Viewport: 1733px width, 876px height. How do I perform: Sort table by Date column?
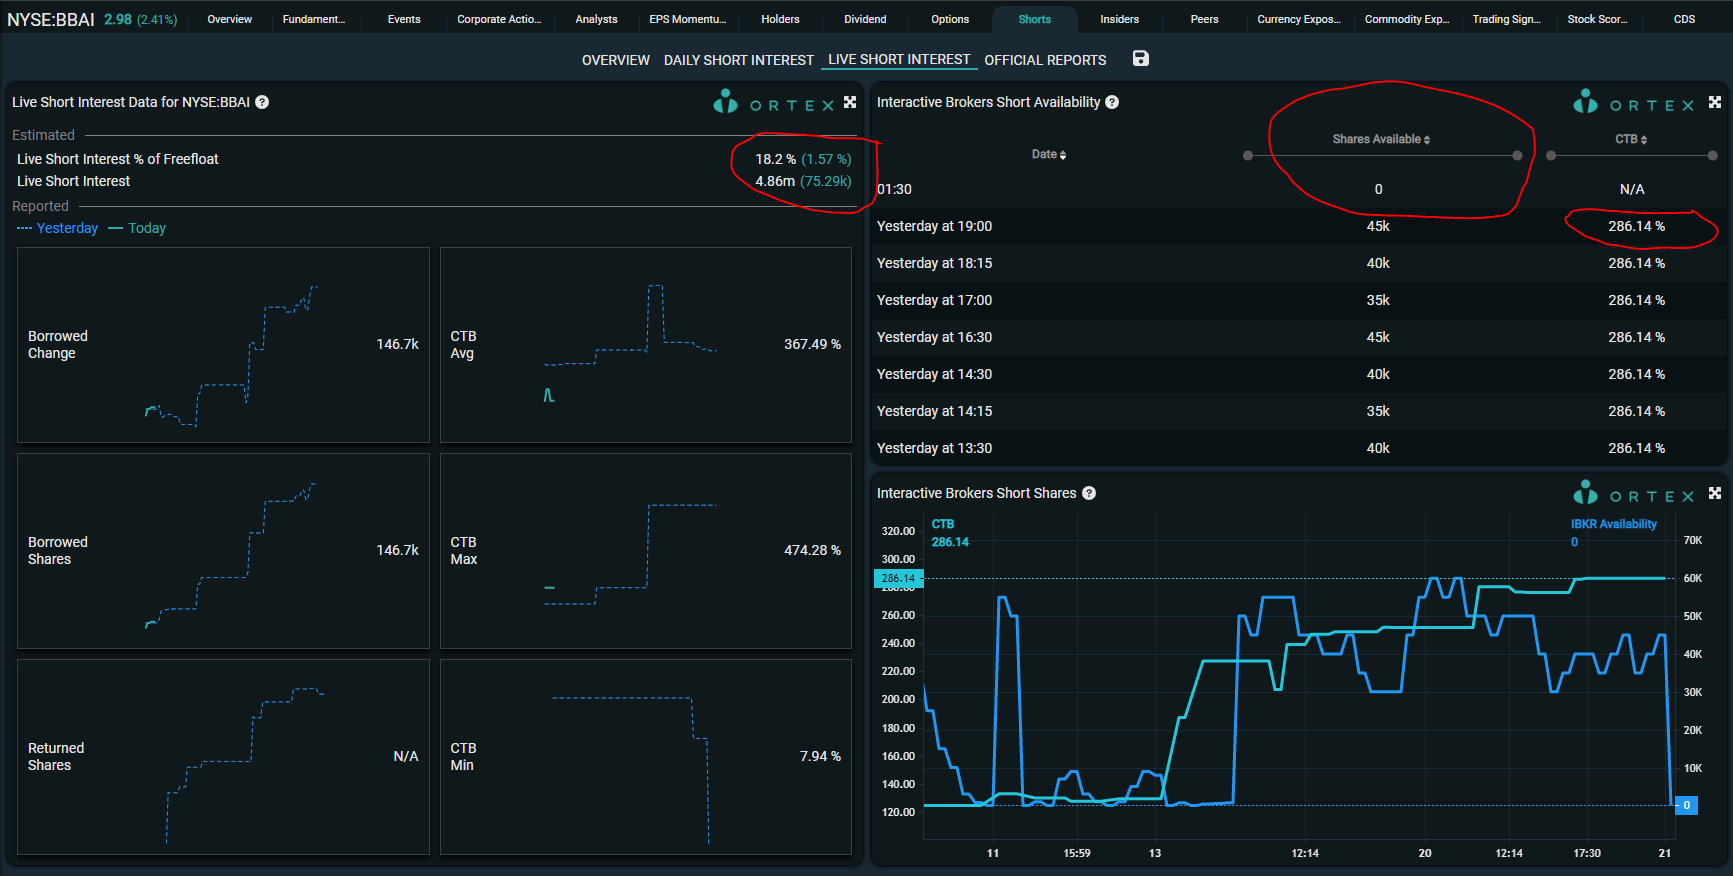tap(1049, 154)
